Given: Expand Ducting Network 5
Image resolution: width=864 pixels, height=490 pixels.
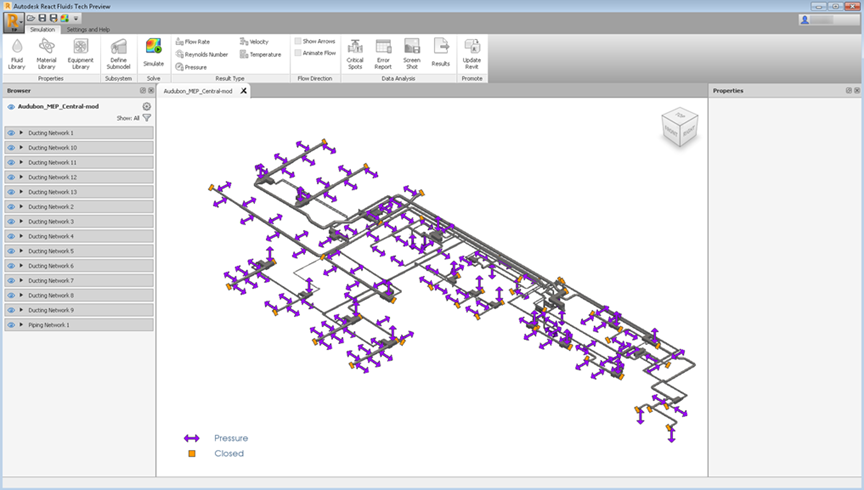Looking at the screenshot, I should 21,251.
